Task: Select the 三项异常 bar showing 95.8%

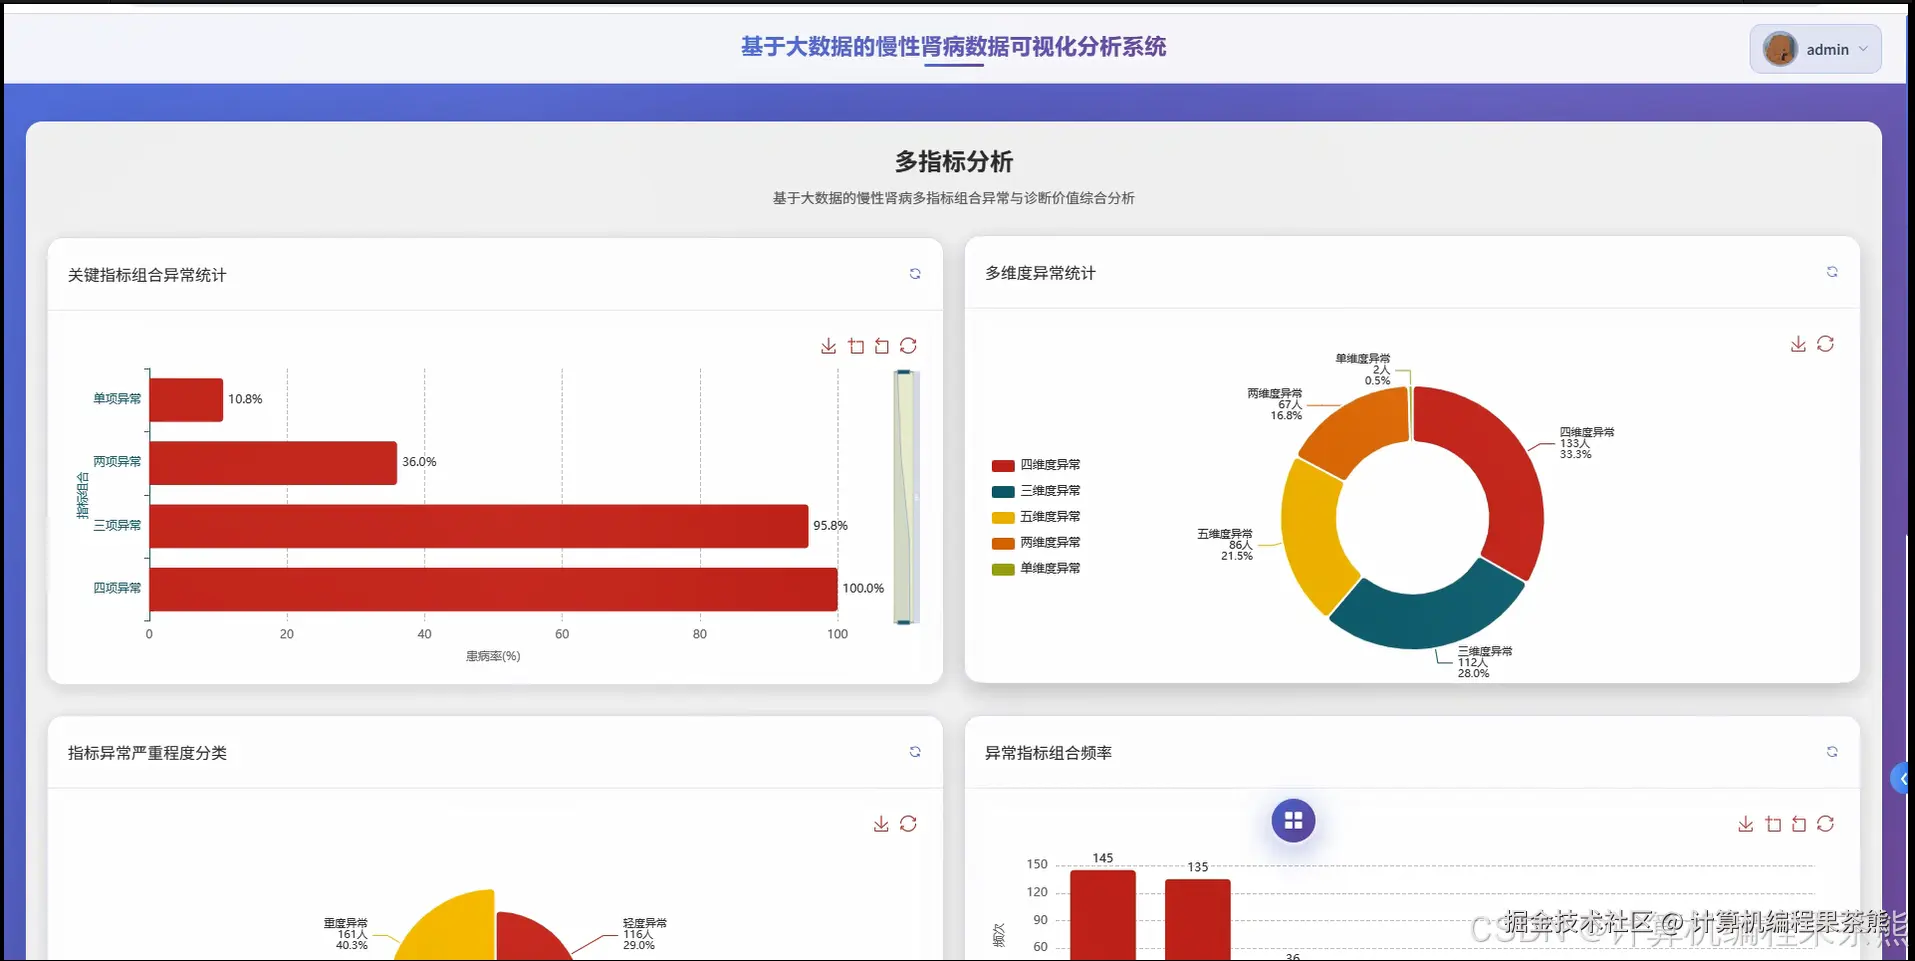Action: [x=479, y=526]
